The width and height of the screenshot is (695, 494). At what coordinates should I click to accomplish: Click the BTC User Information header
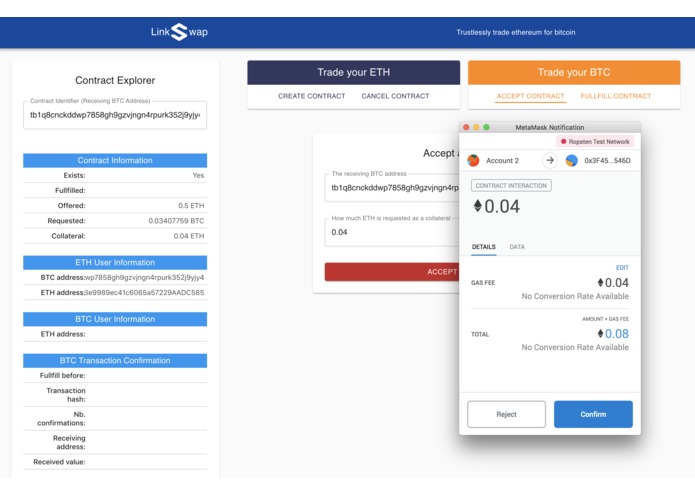coord(115,319)
